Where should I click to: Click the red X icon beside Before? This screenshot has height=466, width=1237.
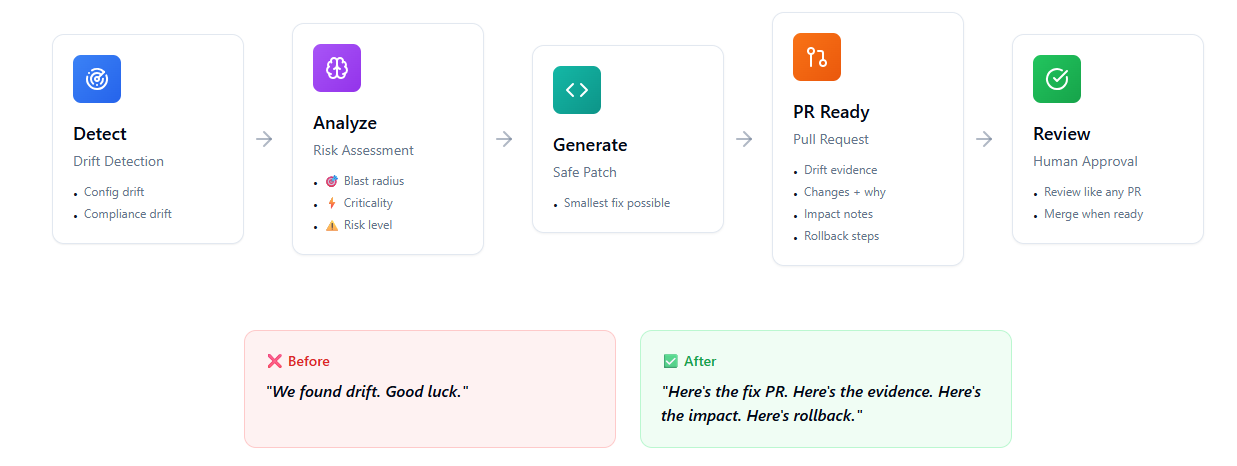click(x=275, y=361)
